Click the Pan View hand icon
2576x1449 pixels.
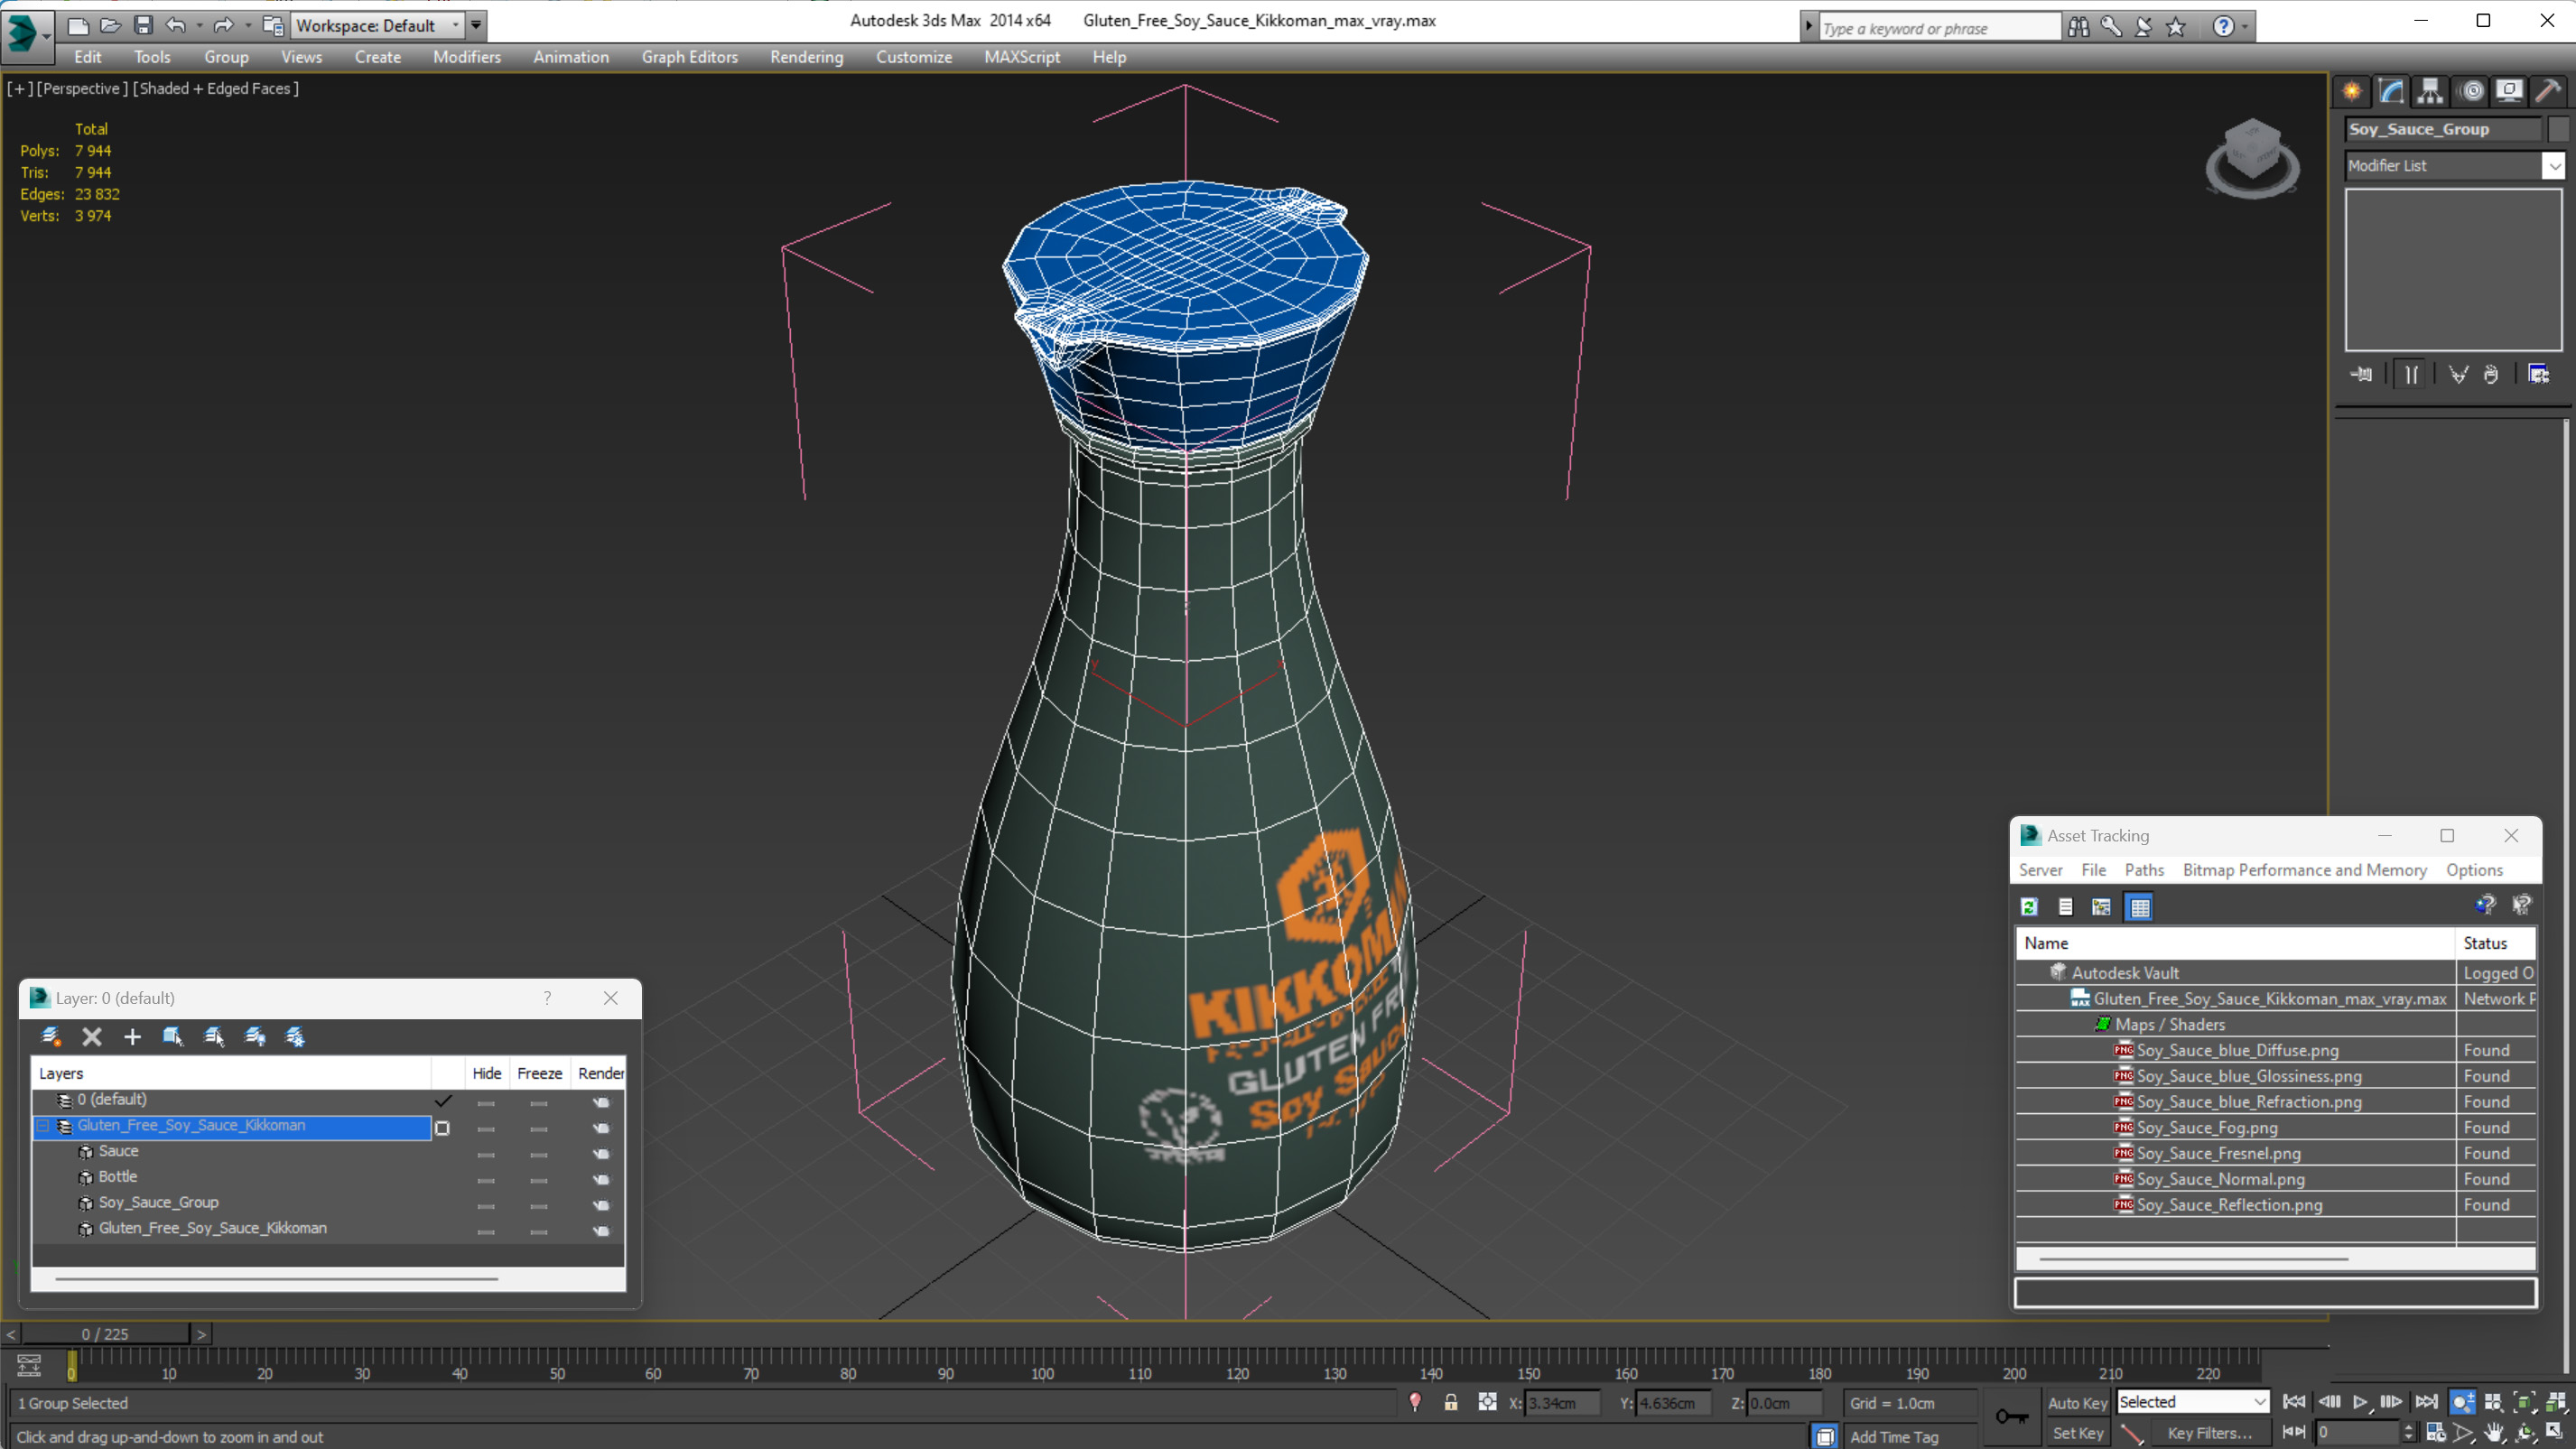pos(2494,1432)
